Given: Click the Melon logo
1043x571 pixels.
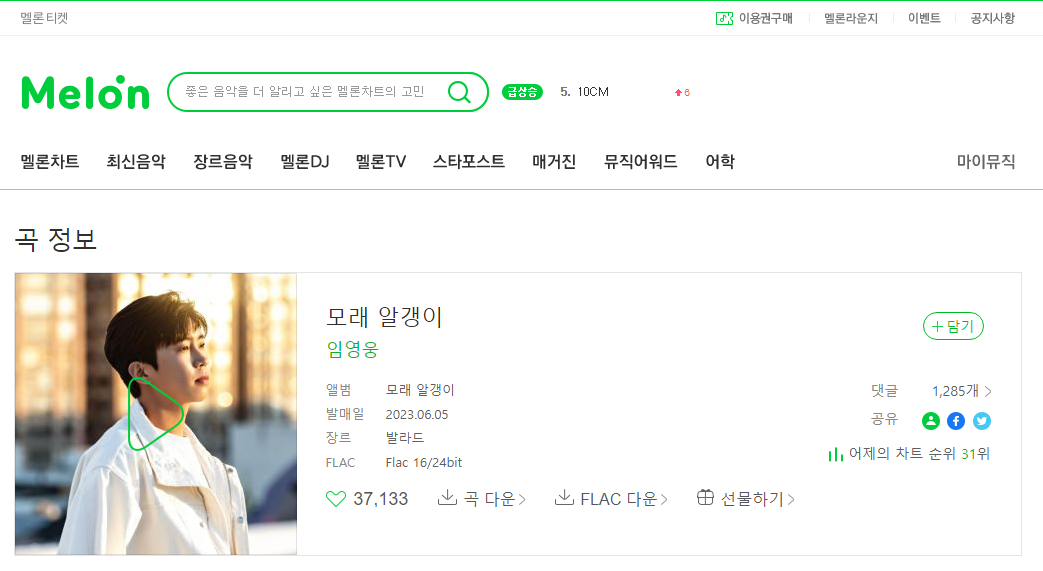Looking at the screenshot, I should coord(86,92).
